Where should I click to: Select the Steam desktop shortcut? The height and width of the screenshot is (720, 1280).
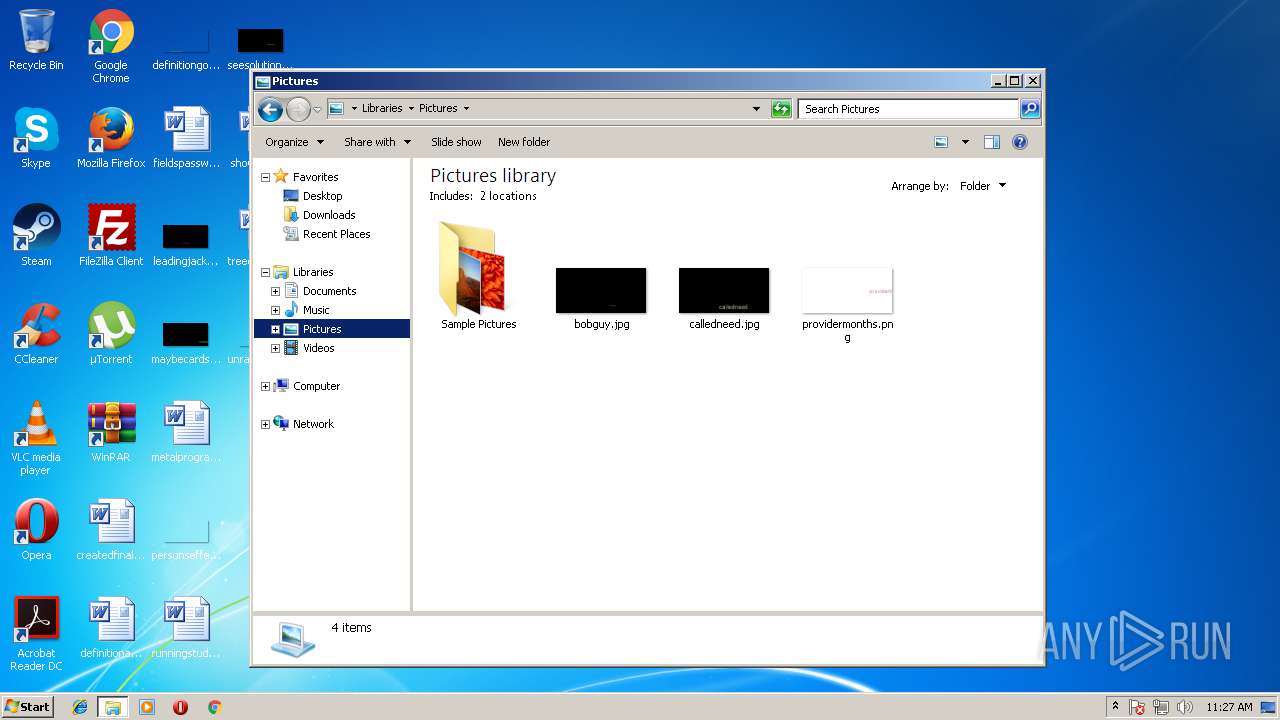click(36, 236)
